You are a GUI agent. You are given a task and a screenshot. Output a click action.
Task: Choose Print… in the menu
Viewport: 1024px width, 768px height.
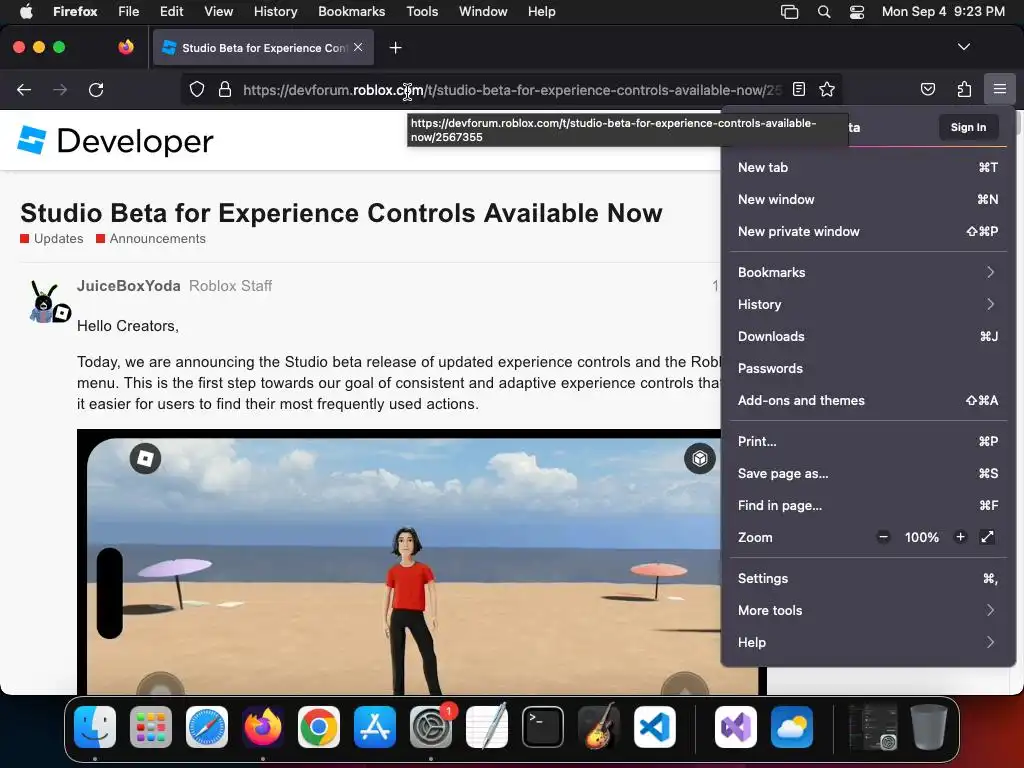(868, 441)
